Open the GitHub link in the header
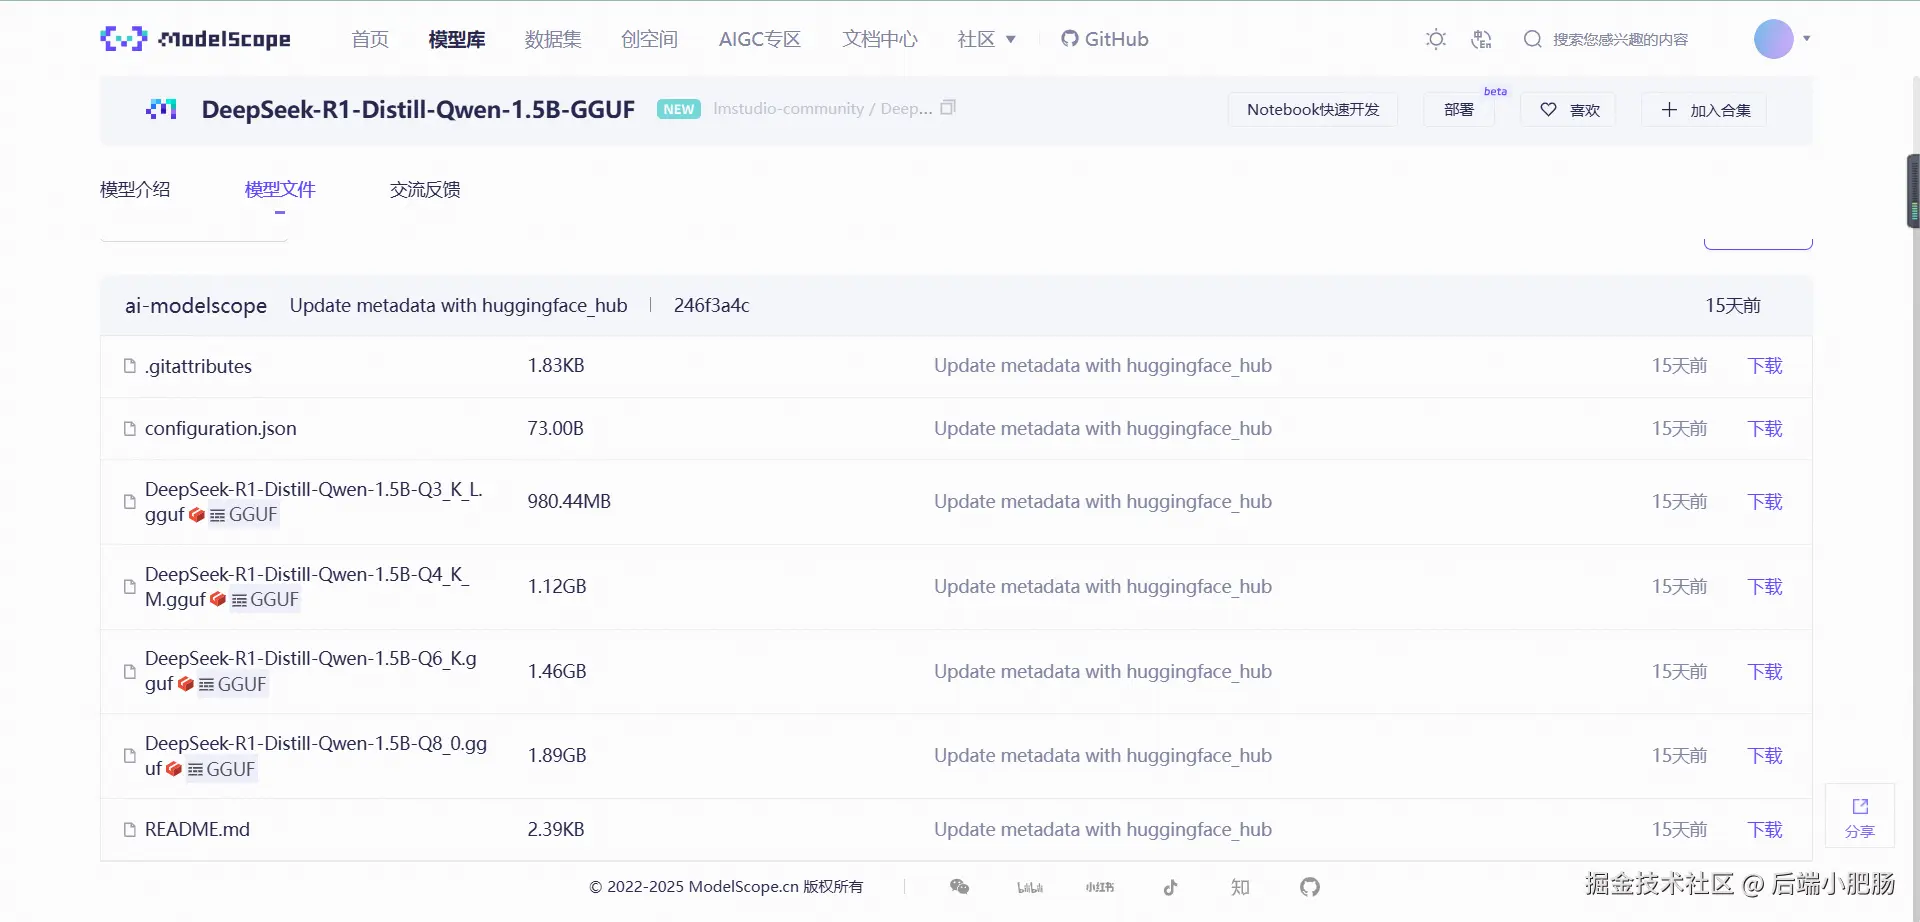This screenshot has width=1920, height=922. pyautogui.click(x=1105, y=39)
